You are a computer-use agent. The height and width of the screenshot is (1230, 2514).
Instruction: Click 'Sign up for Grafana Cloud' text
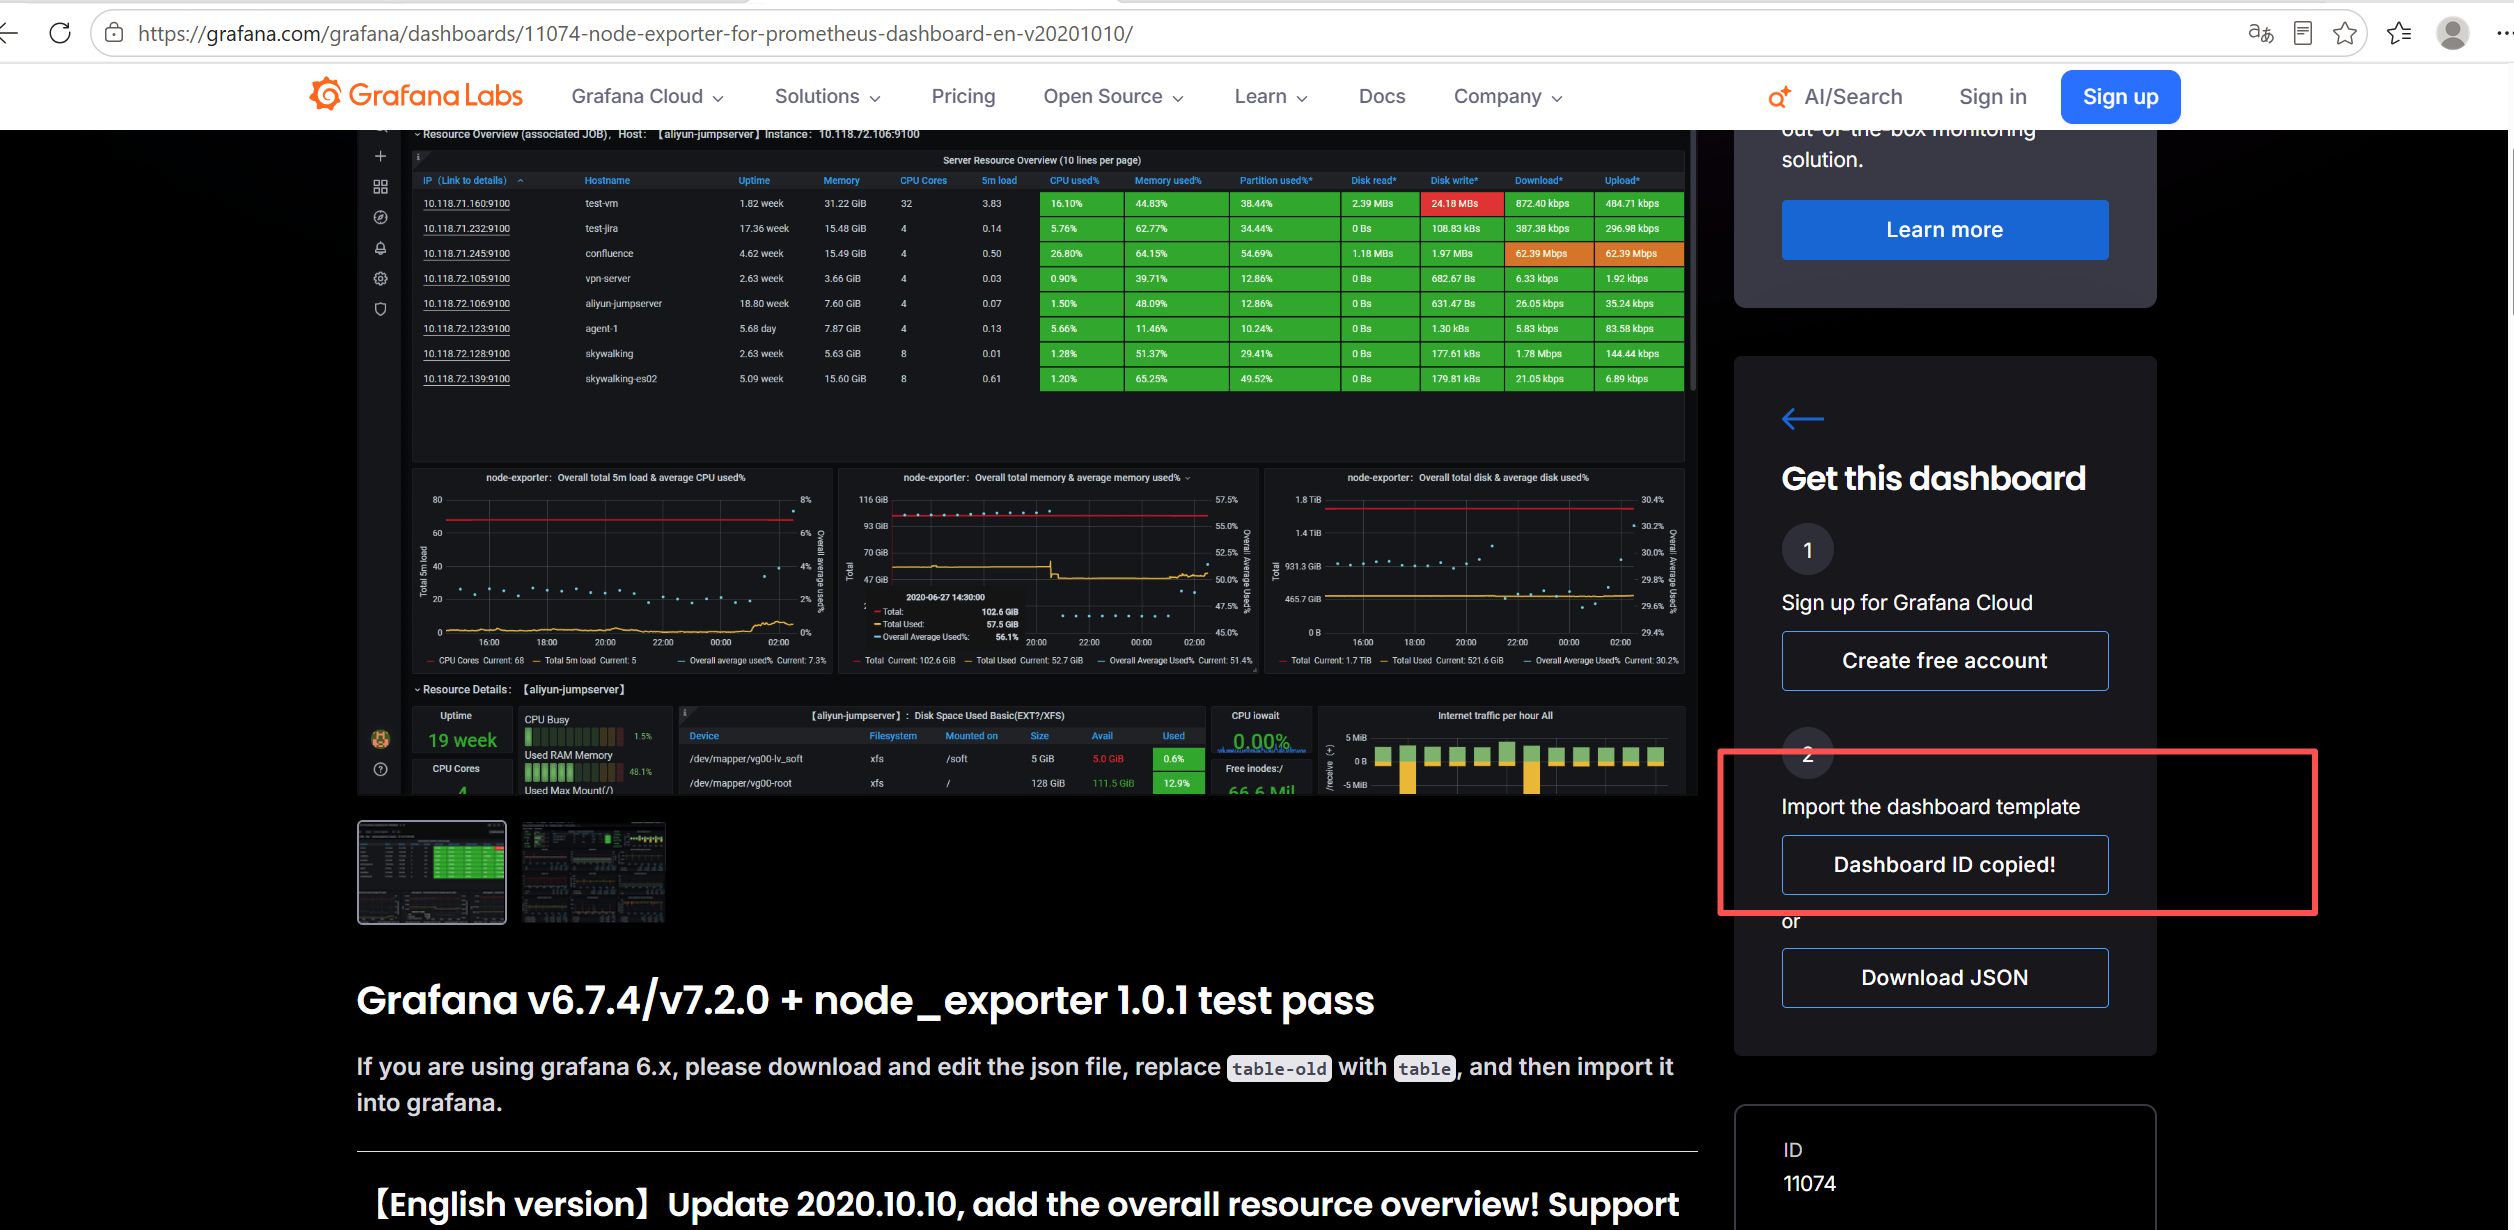tap(1906, 603)
